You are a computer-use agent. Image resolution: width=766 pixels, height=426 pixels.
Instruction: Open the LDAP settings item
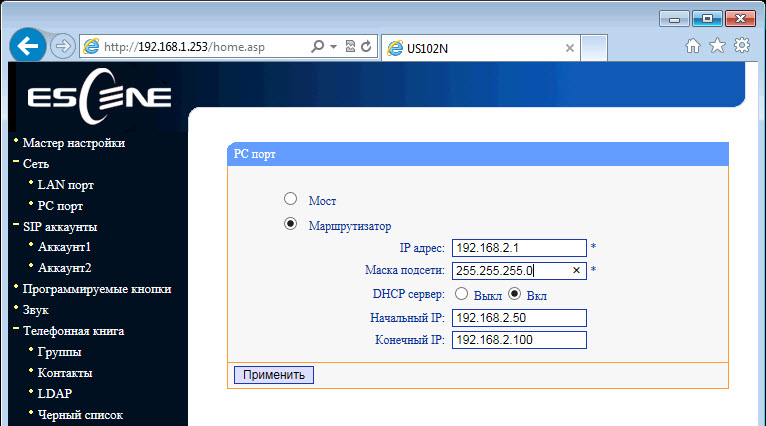tap(55, 393)
